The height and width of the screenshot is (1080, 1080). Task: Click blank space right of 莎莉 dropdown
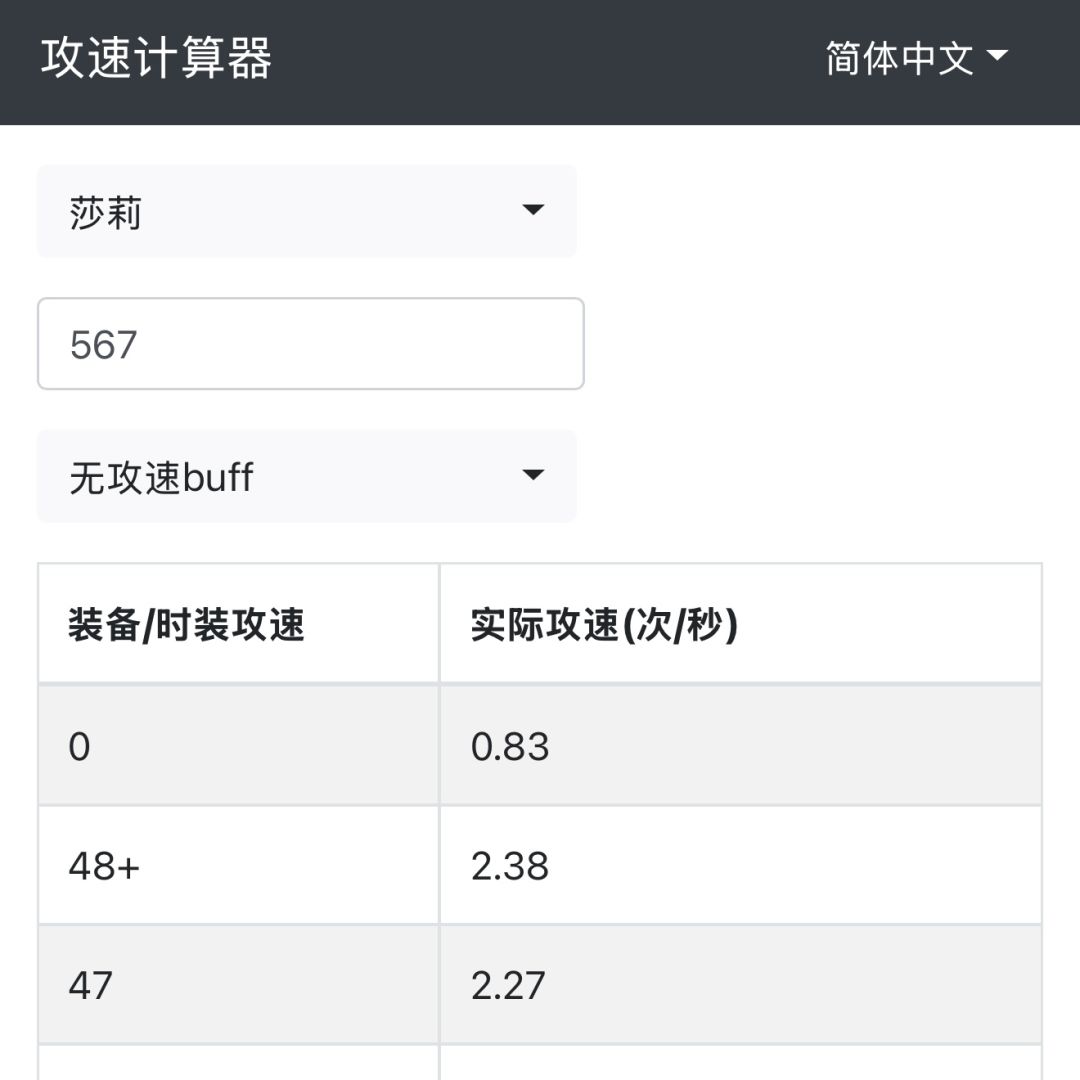810,211
